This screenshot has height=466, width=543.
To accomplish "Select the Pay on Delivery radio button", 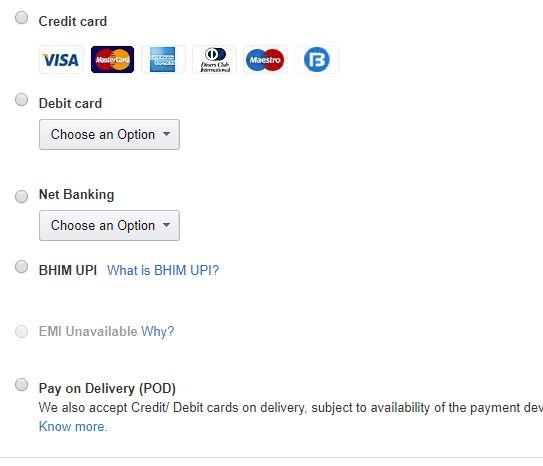I will 21,385.
